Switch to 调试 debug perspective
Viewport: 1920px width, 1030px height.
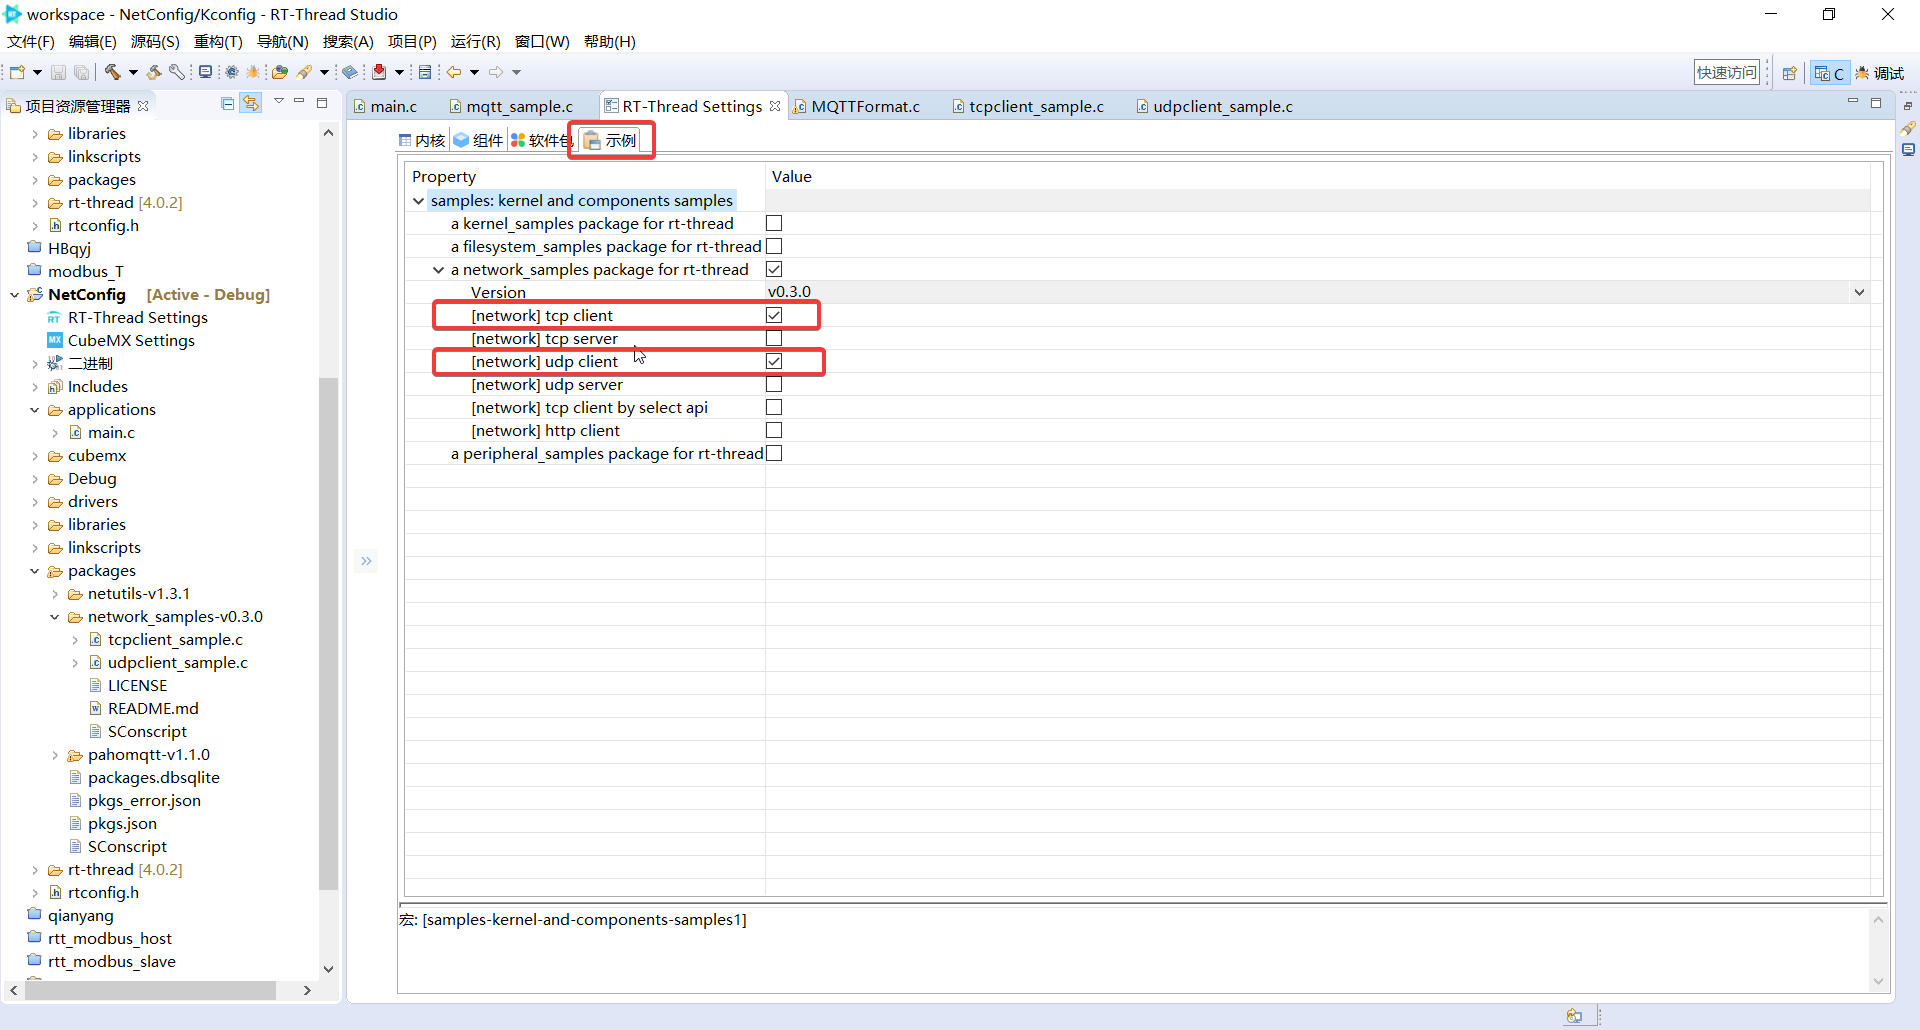point(1880,73)
